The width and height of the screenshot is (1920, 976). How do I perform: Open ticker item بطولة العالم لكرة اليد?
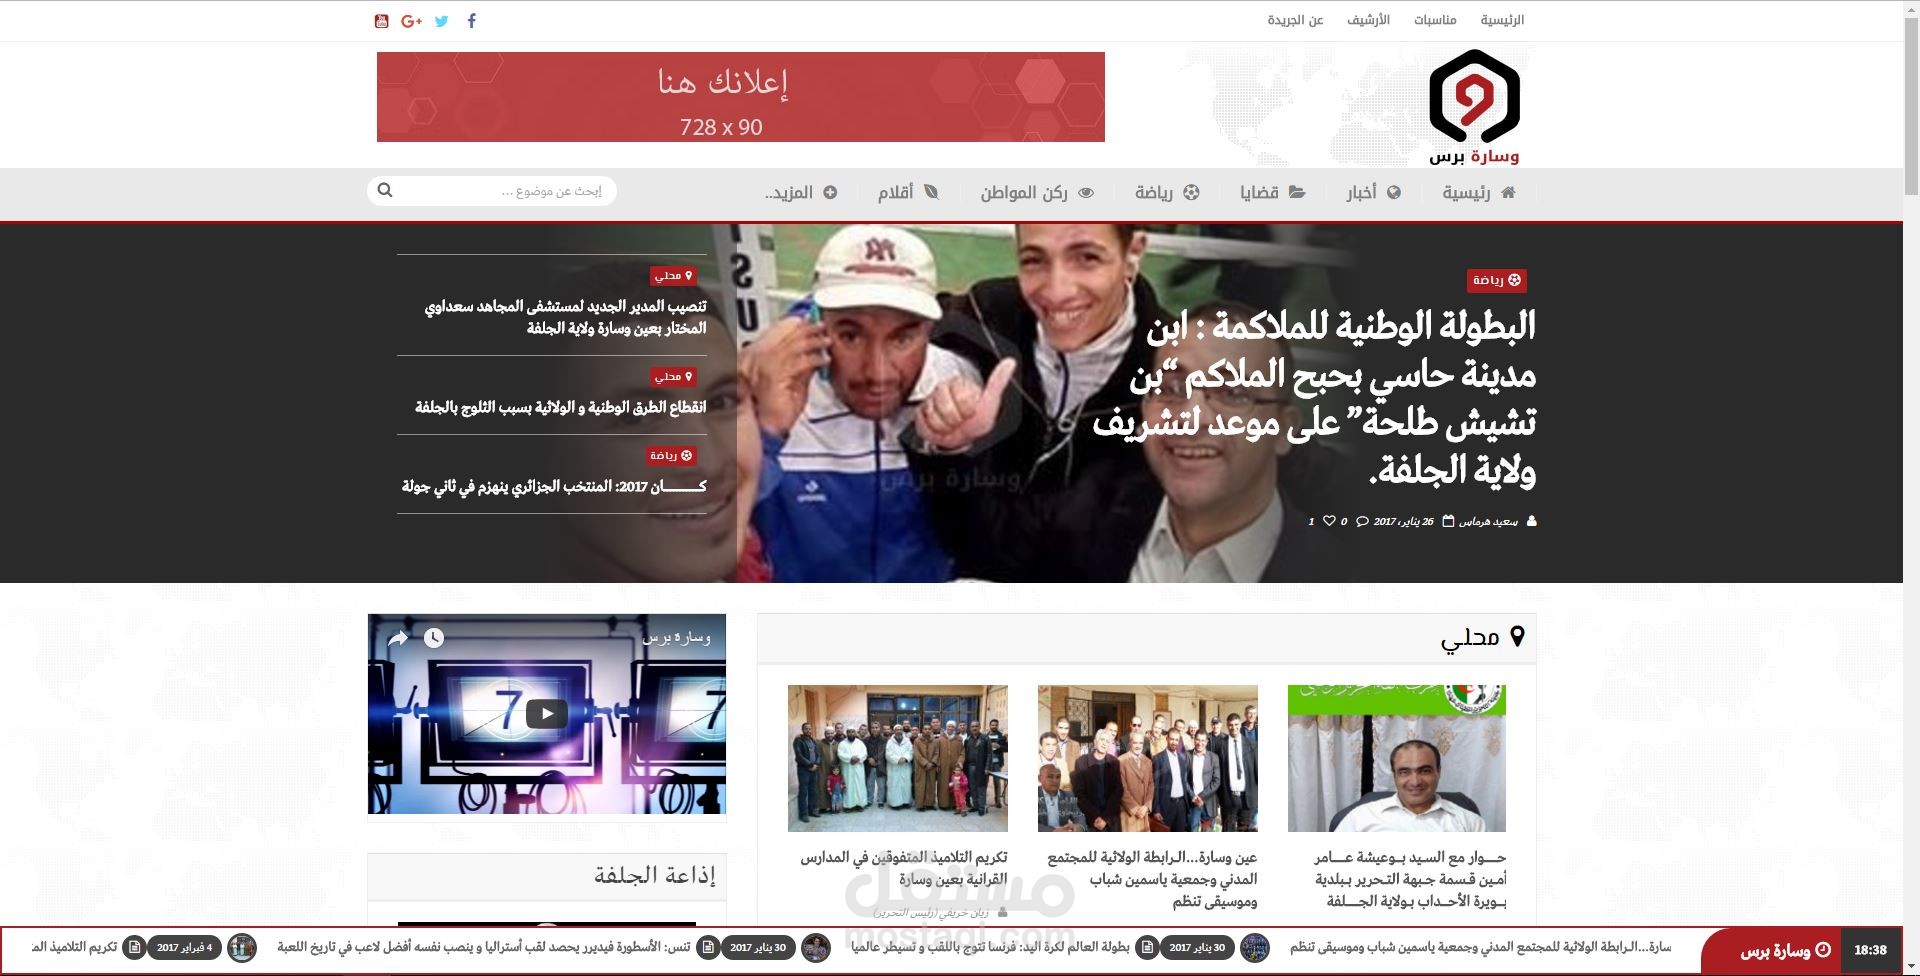coord(990,947)
